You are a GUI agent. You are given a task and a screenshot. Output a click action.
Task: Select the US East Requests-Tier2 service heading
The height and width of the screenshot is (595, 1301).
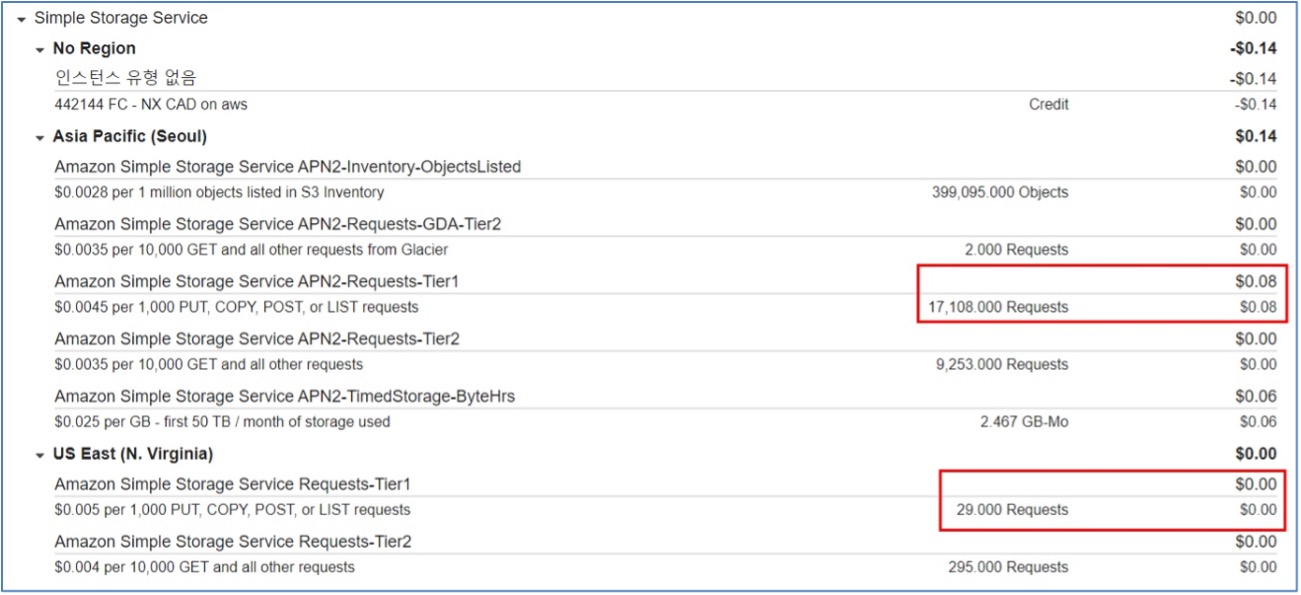[x=233, y=542]
